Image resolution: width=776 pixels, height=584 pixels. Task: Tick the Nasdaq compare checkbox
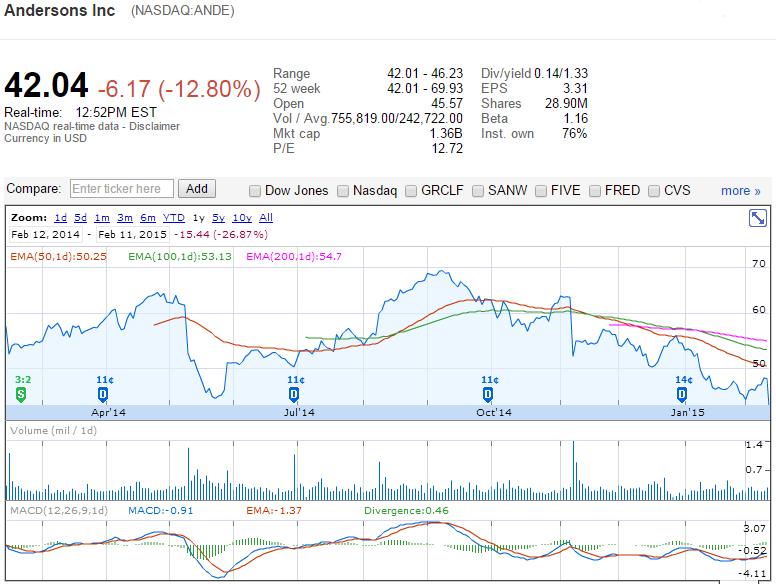(343, 191)
